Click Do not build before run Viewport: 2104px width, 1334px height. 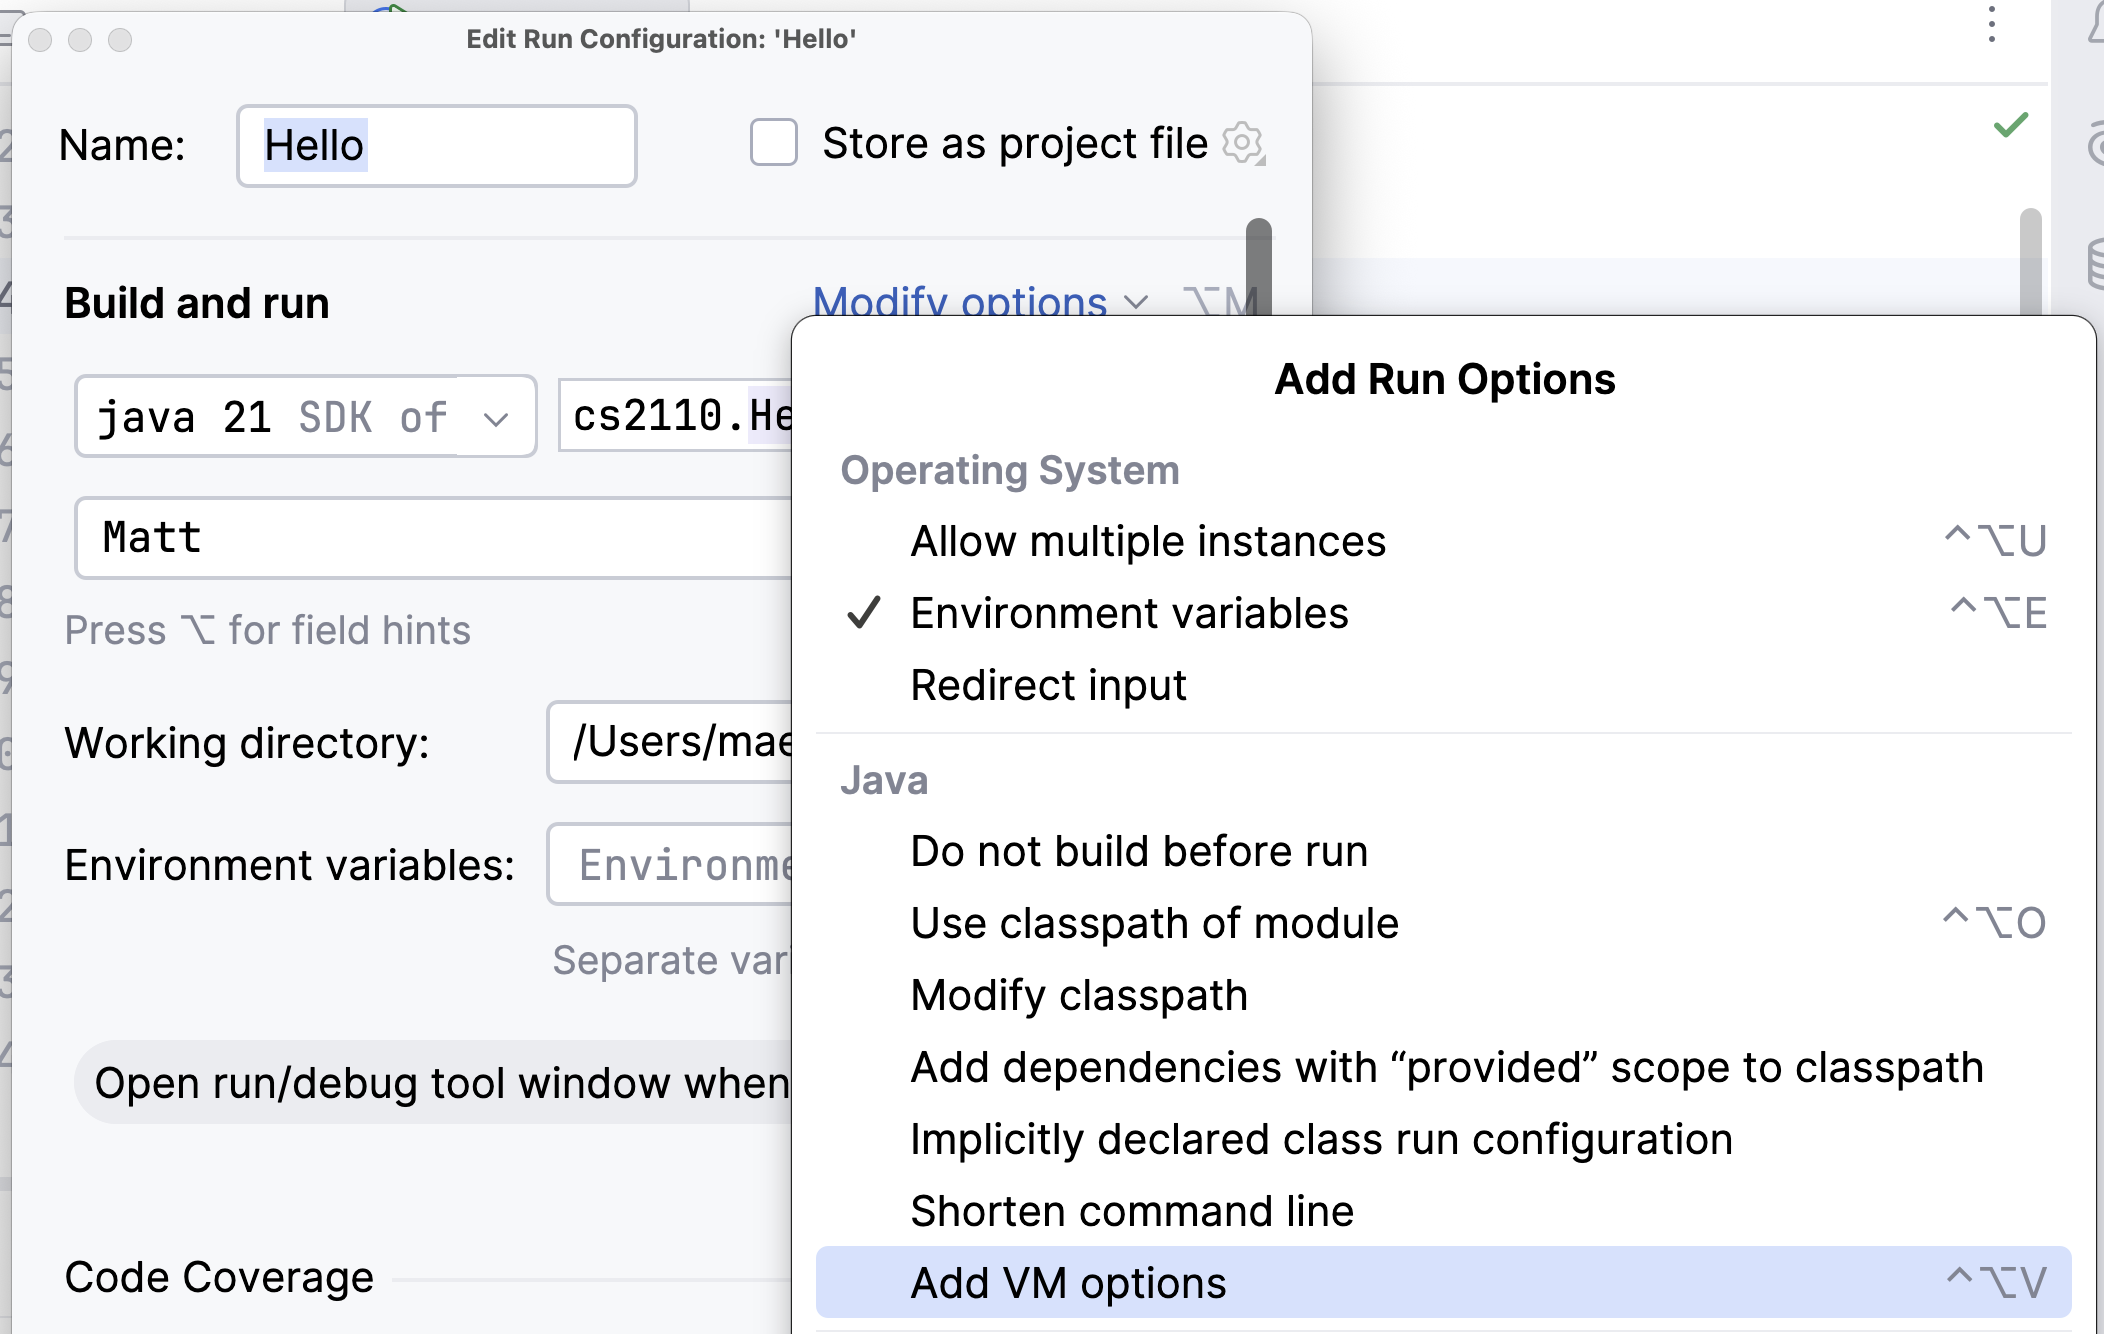(x=1138, y=851)
